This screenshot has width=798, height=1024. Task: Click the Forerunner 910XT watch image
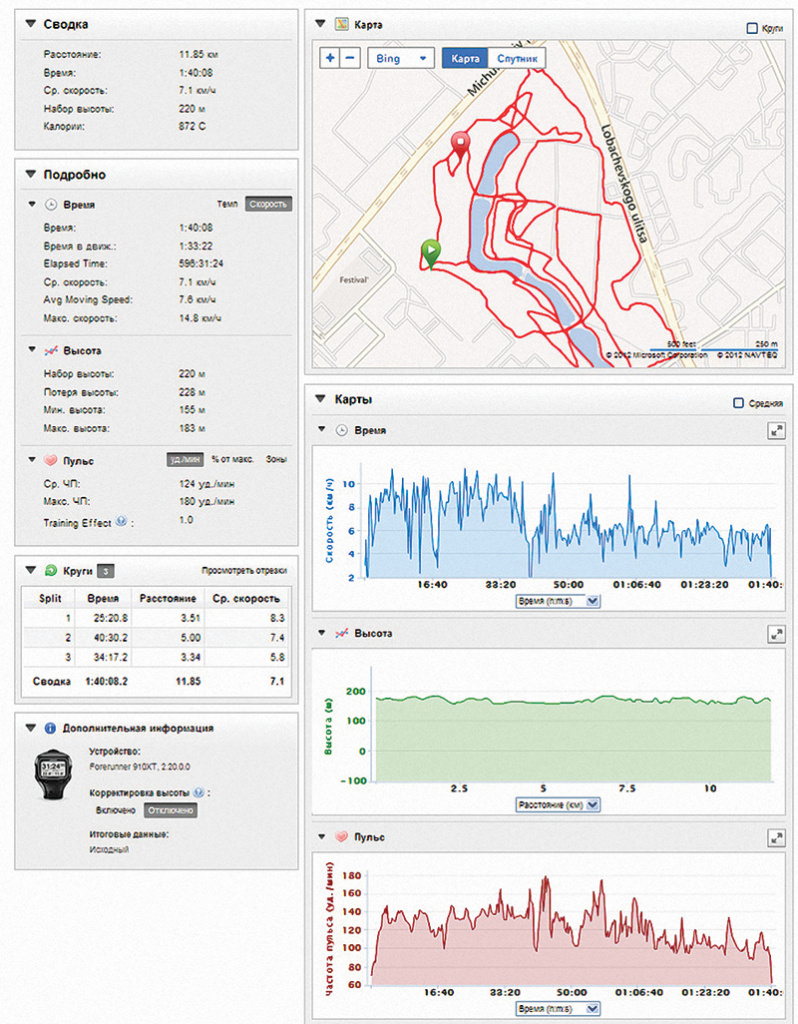(x=55, y=775)
